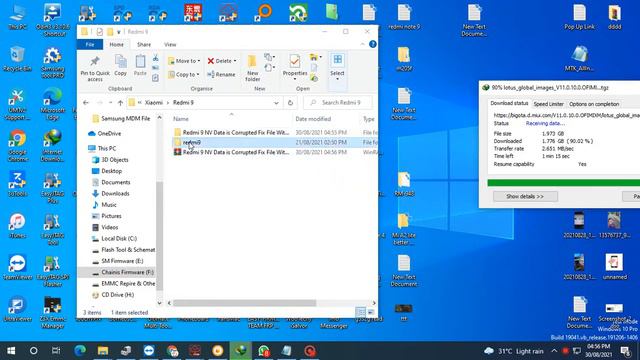Open the This PC desktop icon
The width and height of the screenshot is (640, 360).
tap(17, 18)
